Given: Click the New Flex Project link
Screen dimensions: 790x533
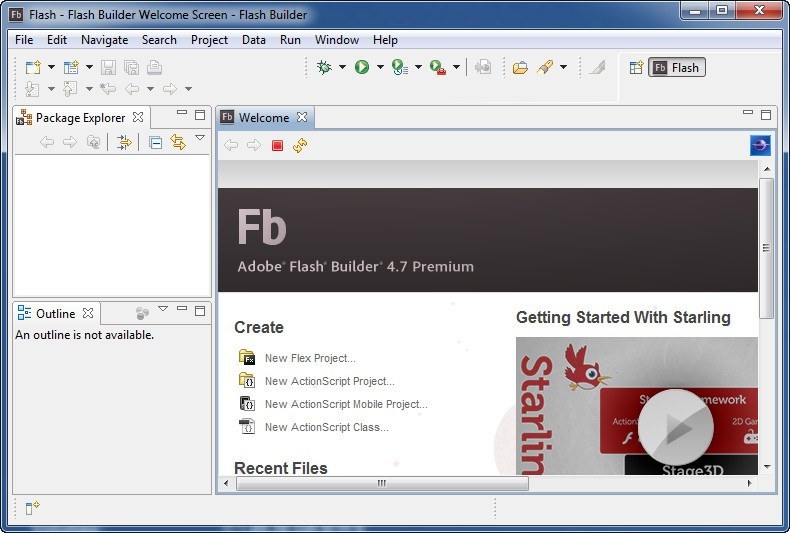Looking at the screenshot, I should point(309,358).
